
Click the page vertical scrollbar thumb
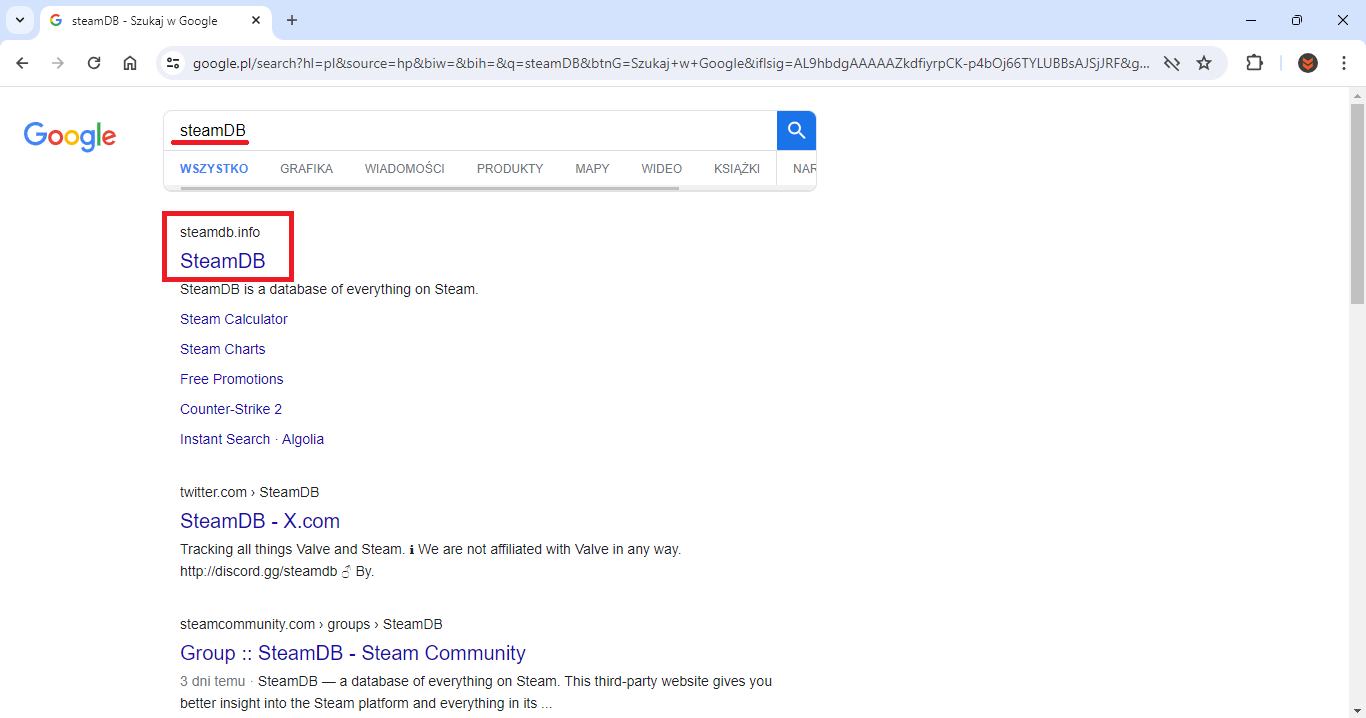point(1357,203)
